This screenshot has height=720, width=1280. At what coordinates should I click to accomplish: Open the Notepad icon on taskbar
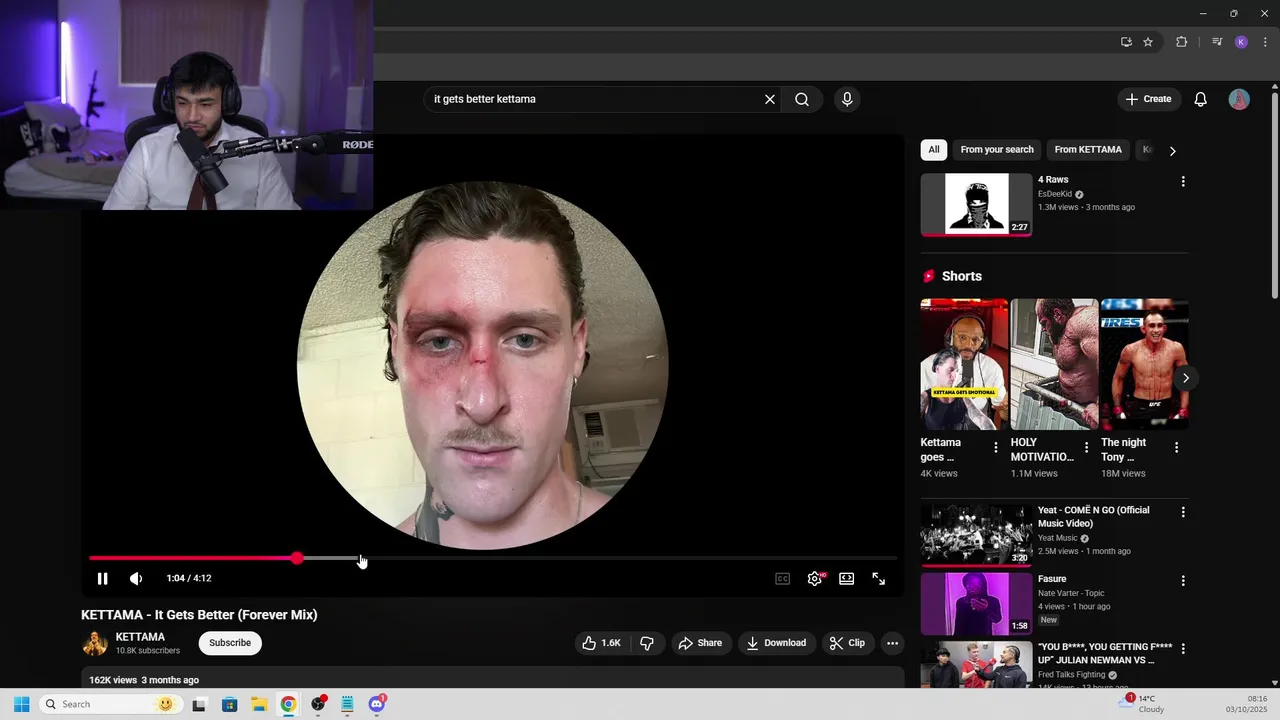[x=347, y=704]
